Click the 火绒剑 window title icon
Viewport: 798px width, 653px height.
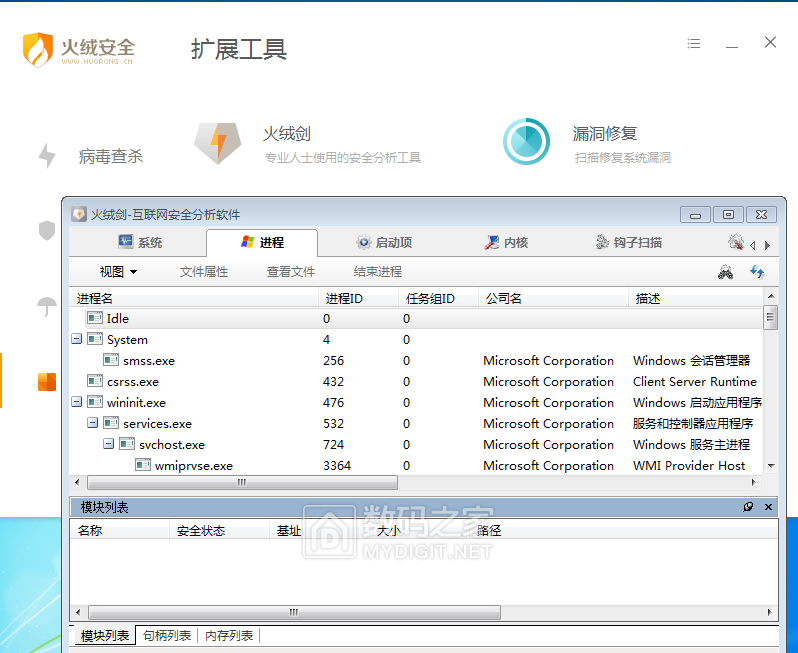click(79, 214)
